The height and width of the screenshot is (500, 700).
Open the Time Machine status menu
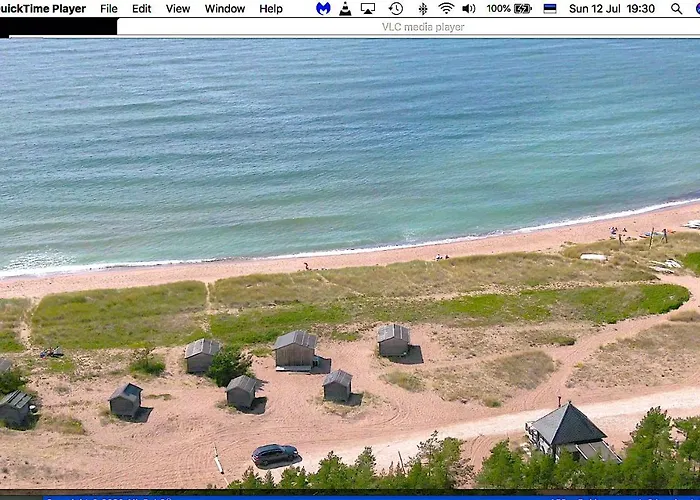pyautogui.click(x=396, y=9)
